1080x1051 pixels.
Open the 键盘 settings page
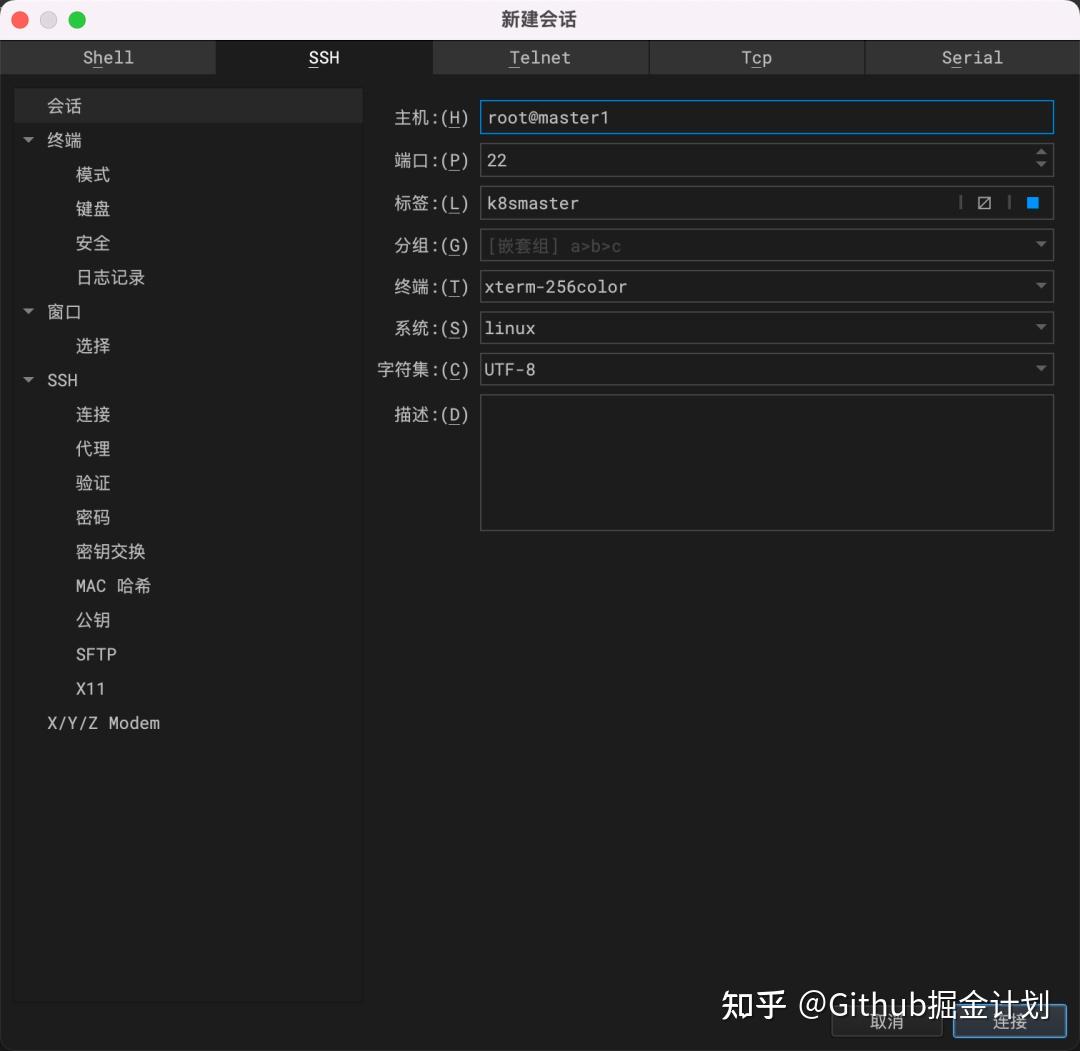(93, 209)
